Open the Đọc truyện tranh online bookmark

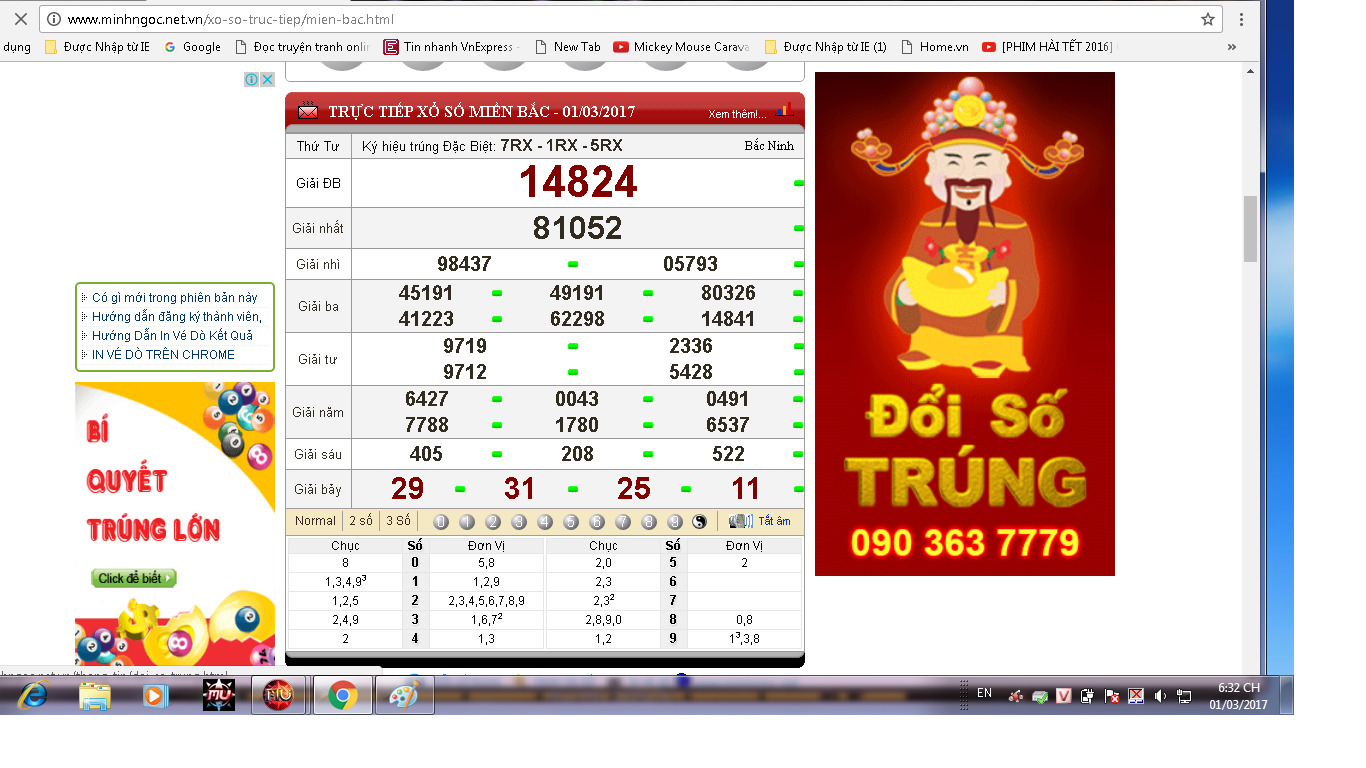[302, 47]
